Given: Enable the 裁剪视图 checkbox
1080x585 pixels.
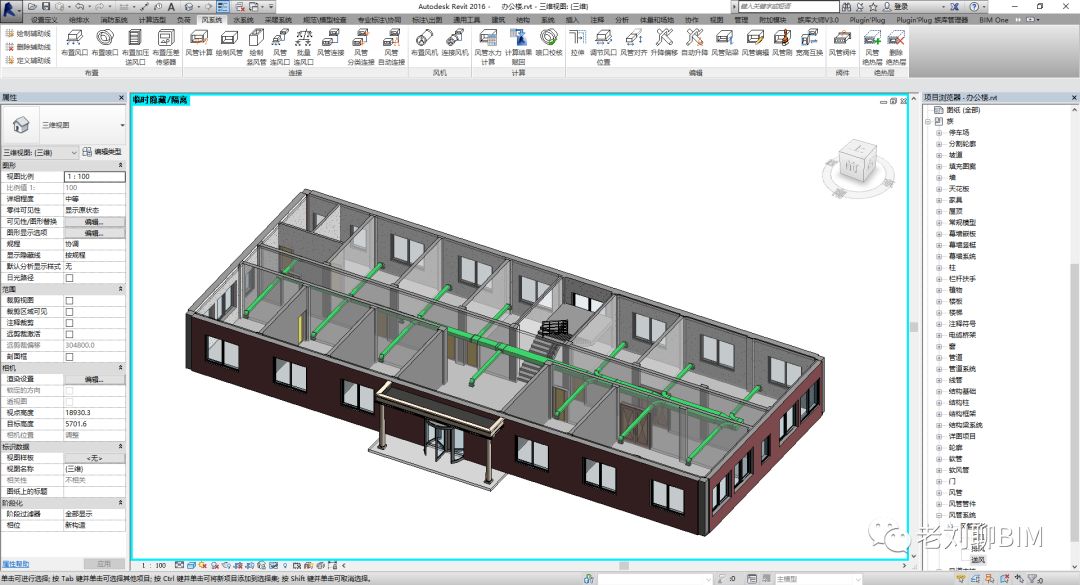Looking at the screenshot, I should coord(69,300).
